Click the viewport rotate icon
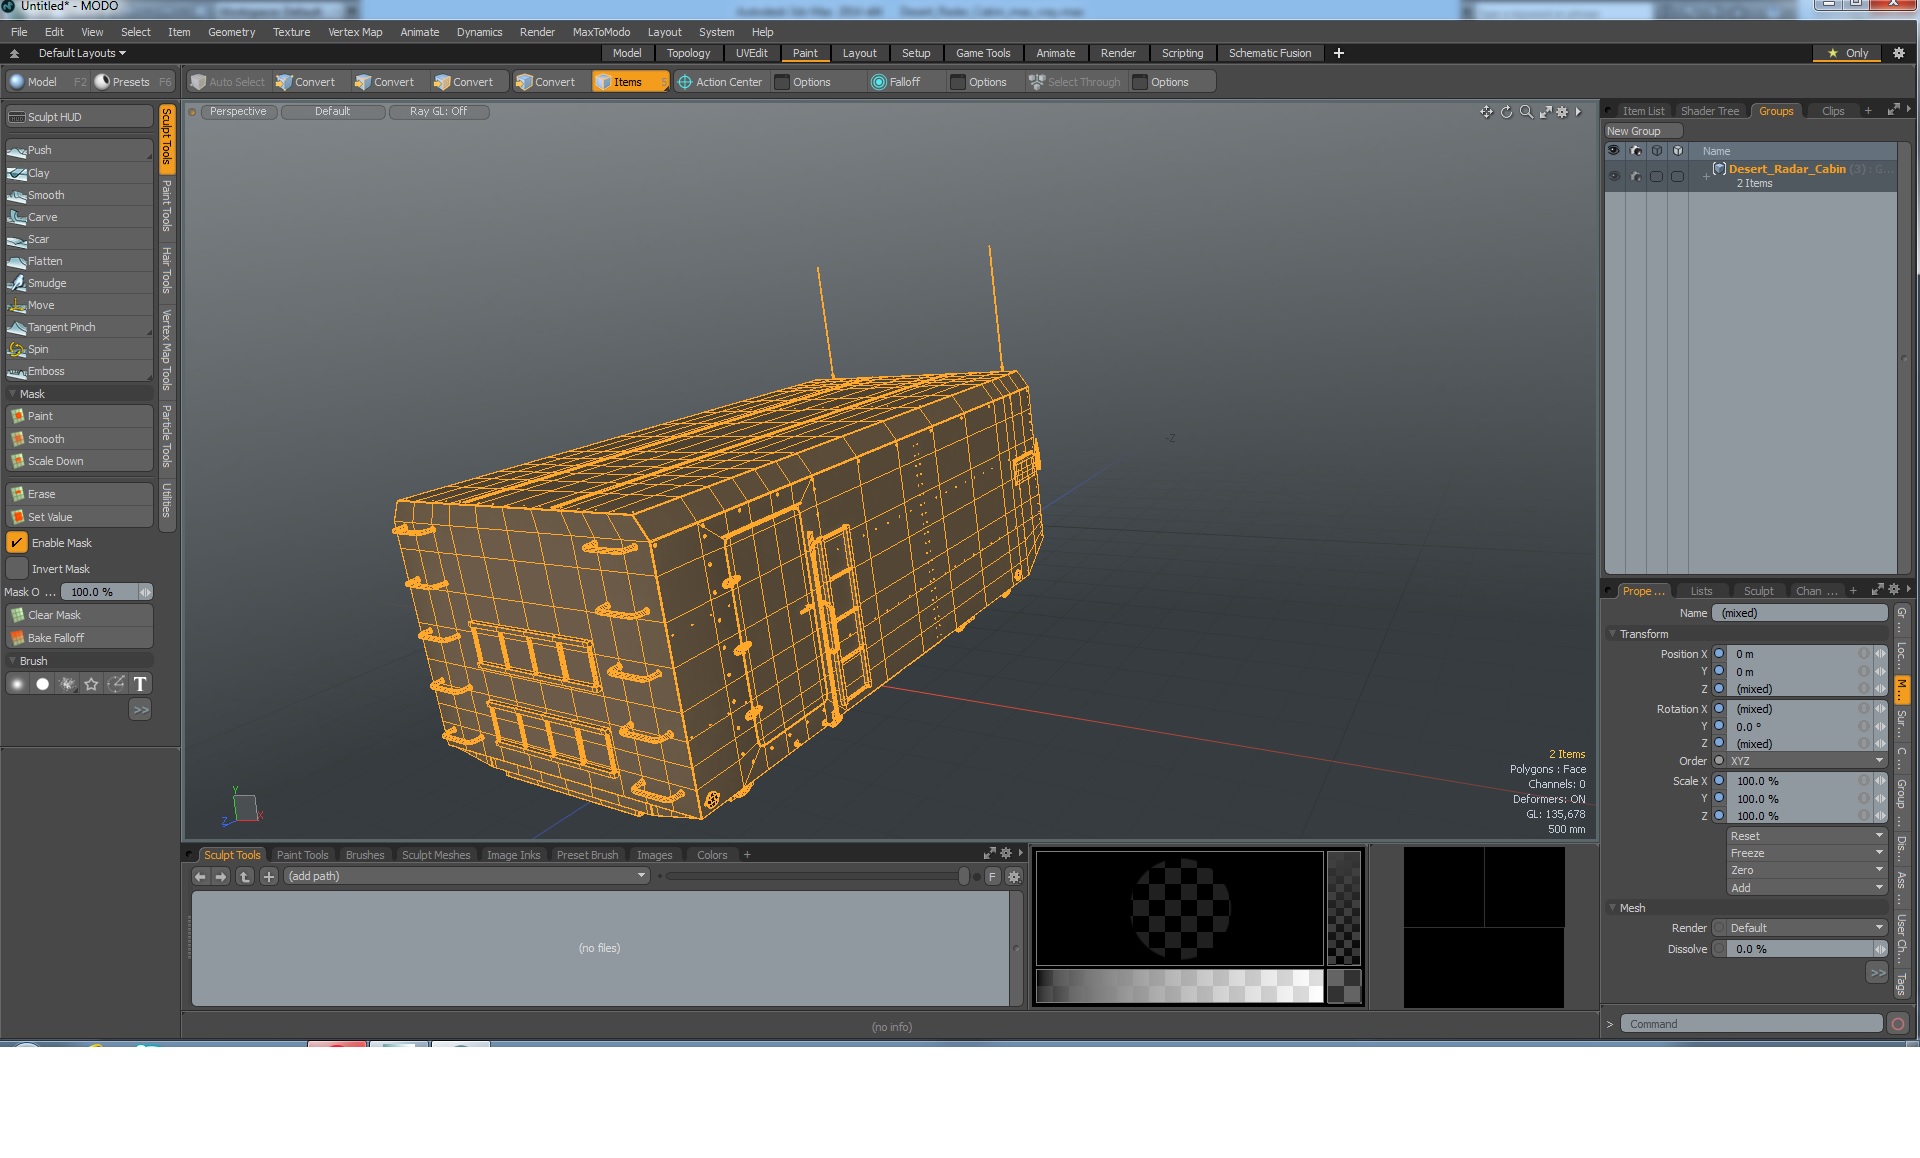1920x1158 pixels. (1506, 112)
